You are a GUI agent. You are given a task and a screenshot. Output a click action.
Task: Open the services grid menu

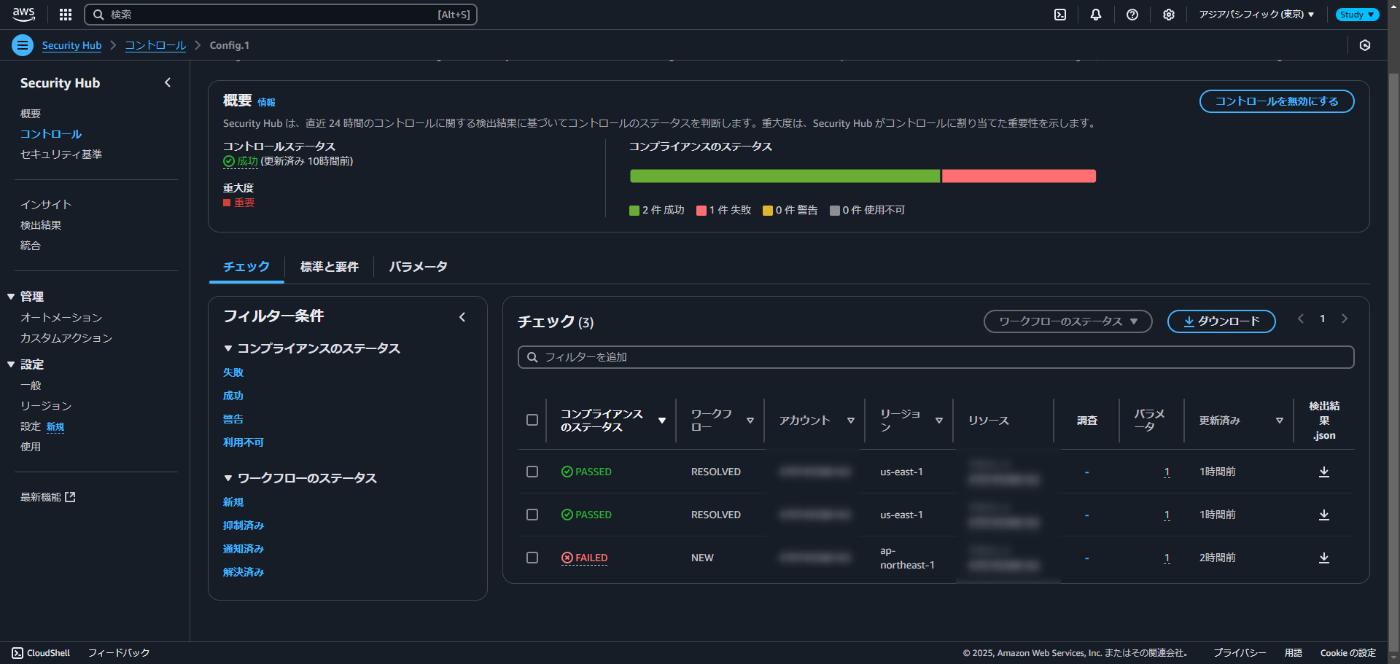click(66, 14)
